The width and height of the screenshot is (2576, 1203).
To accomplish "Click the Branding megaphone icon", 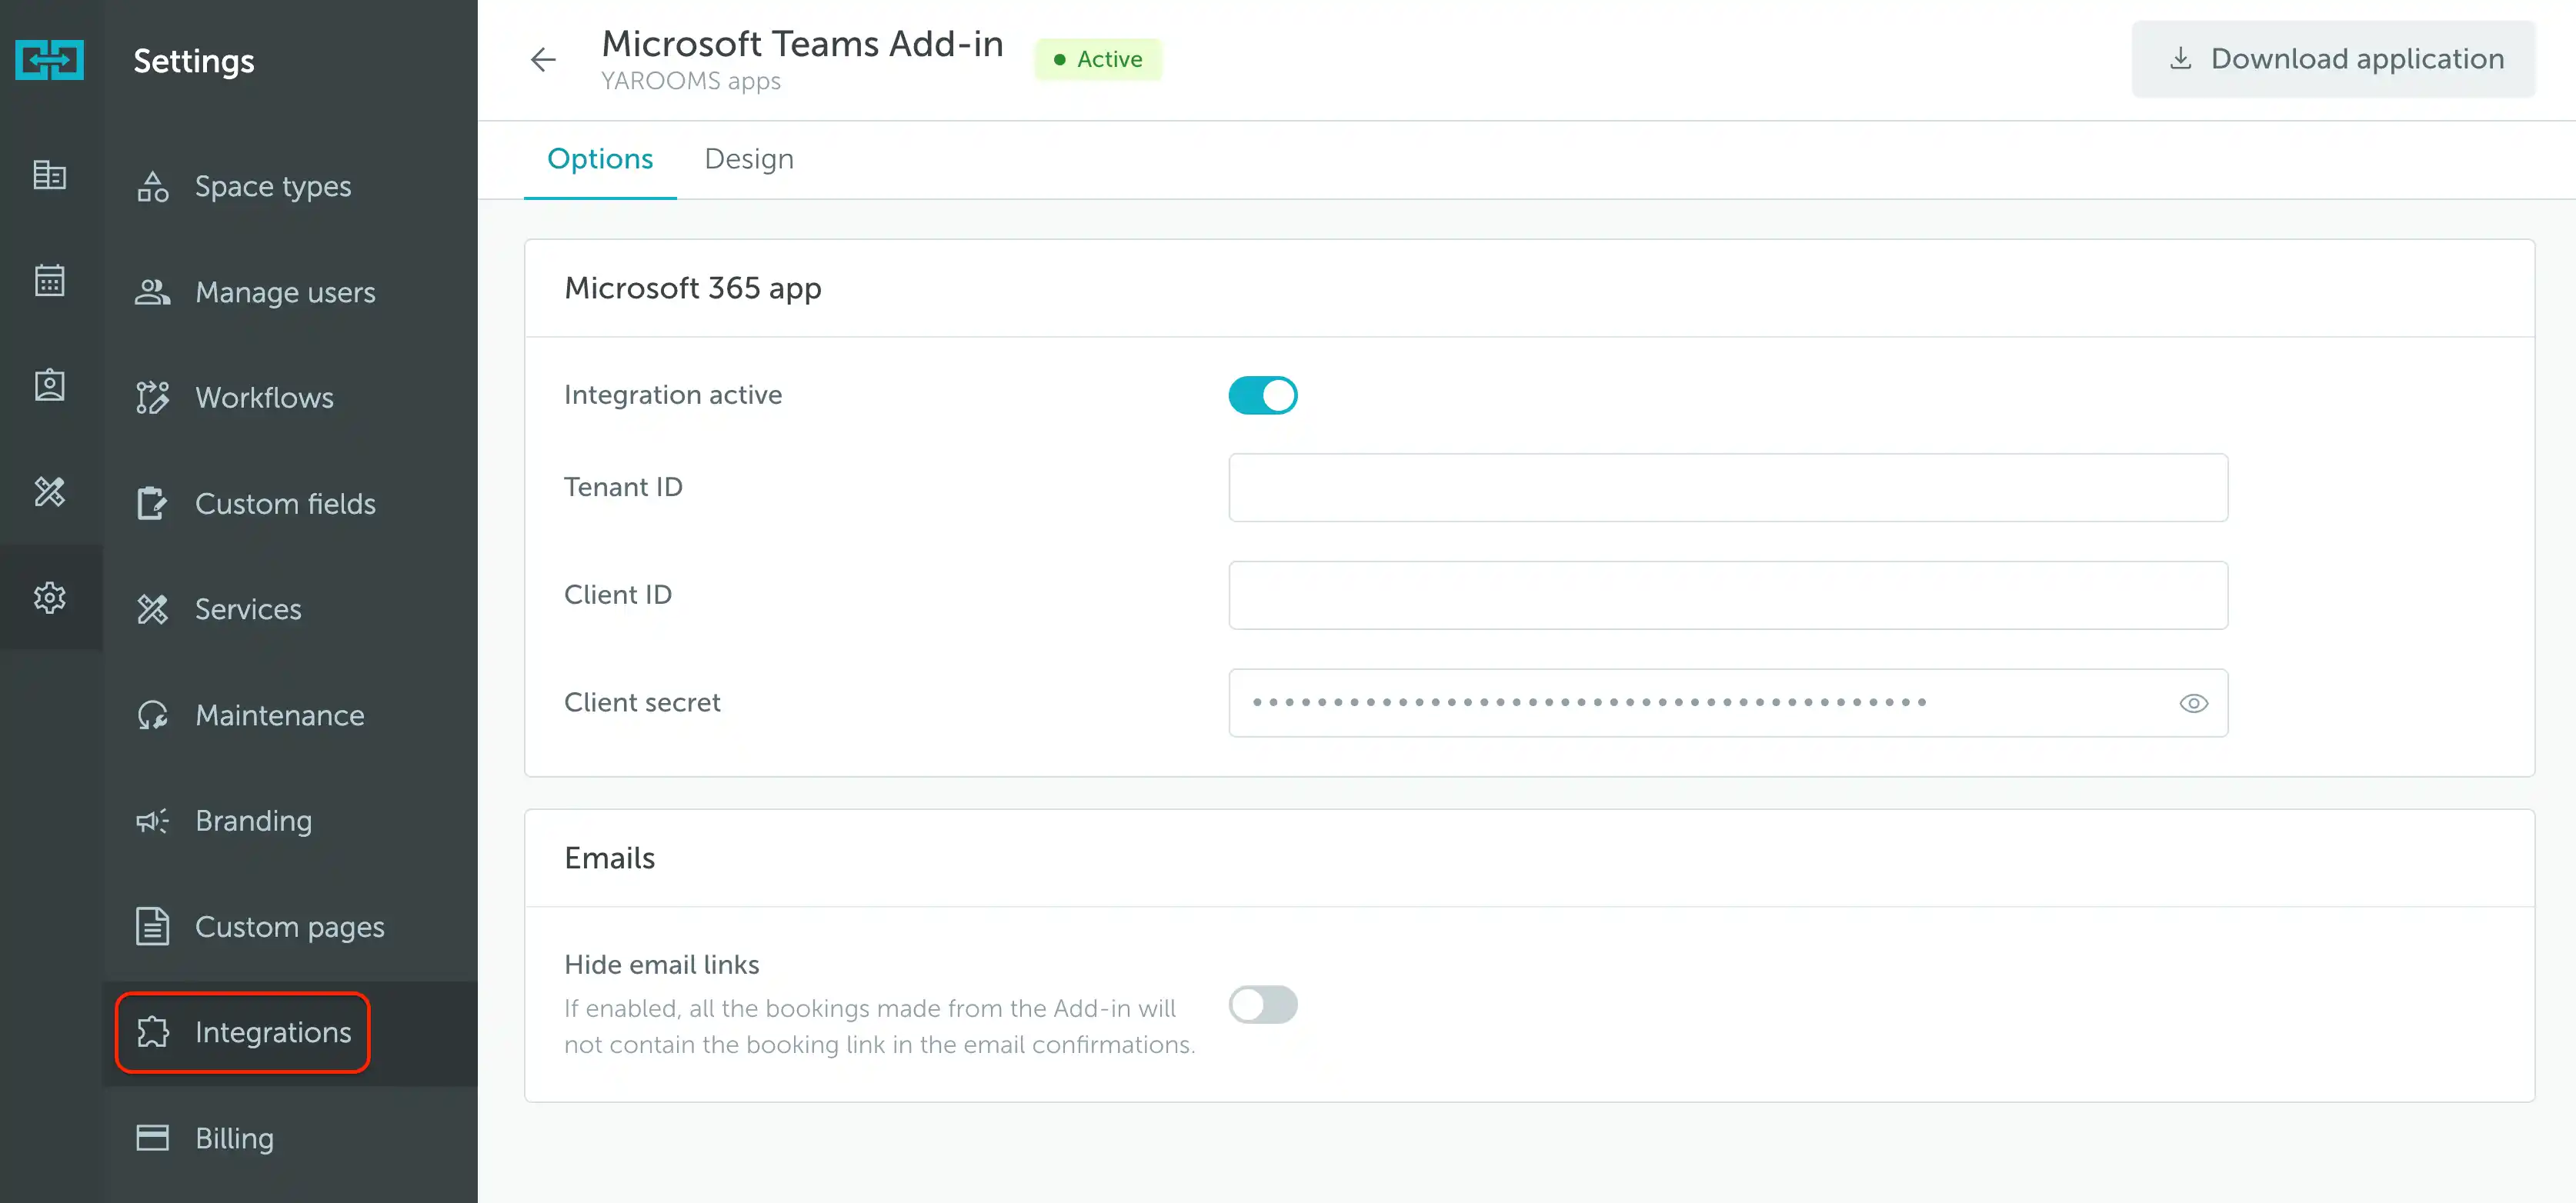I will pos(152,821).
